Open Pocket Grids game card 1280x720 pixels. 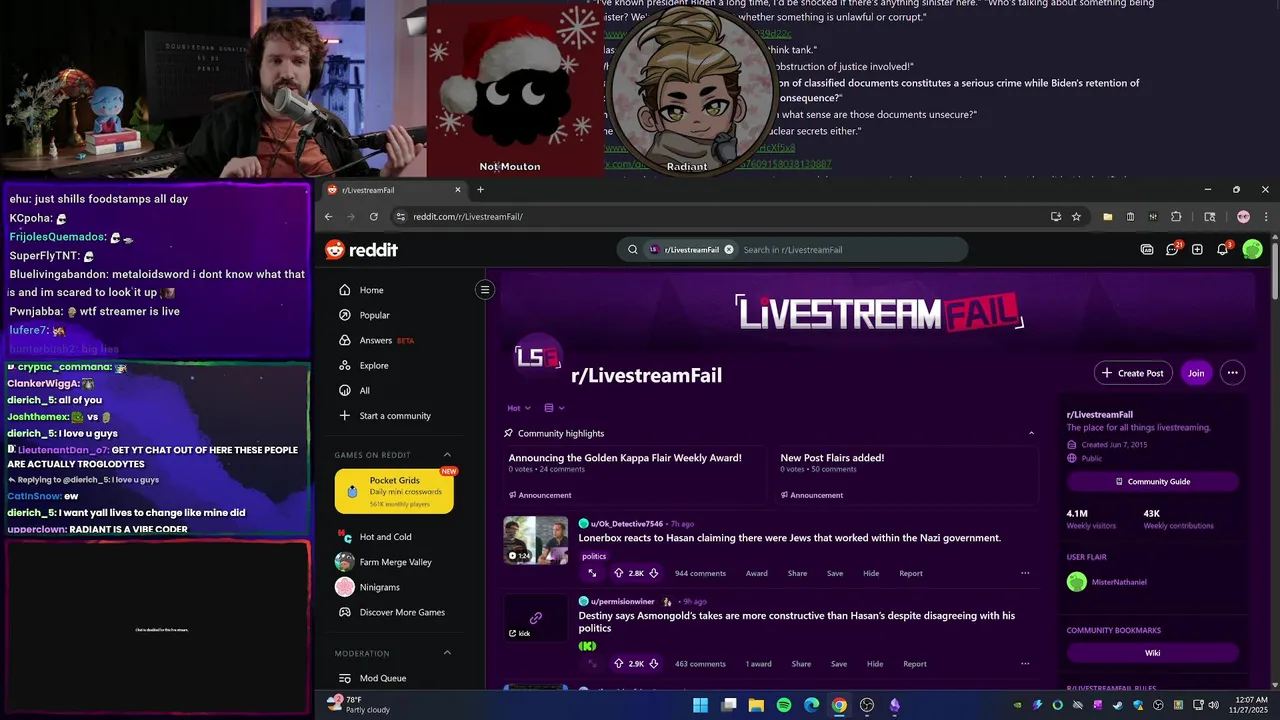point(394,491)
